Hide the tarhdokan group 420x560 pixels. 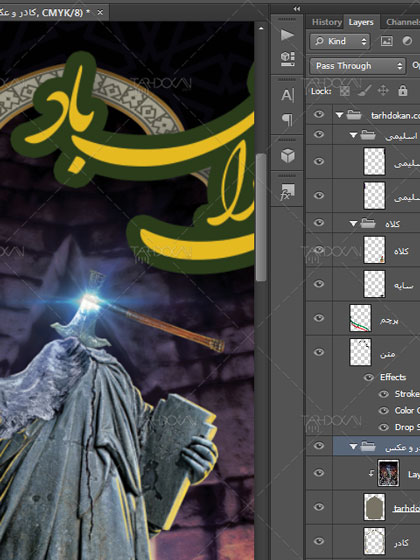[319, 114]
